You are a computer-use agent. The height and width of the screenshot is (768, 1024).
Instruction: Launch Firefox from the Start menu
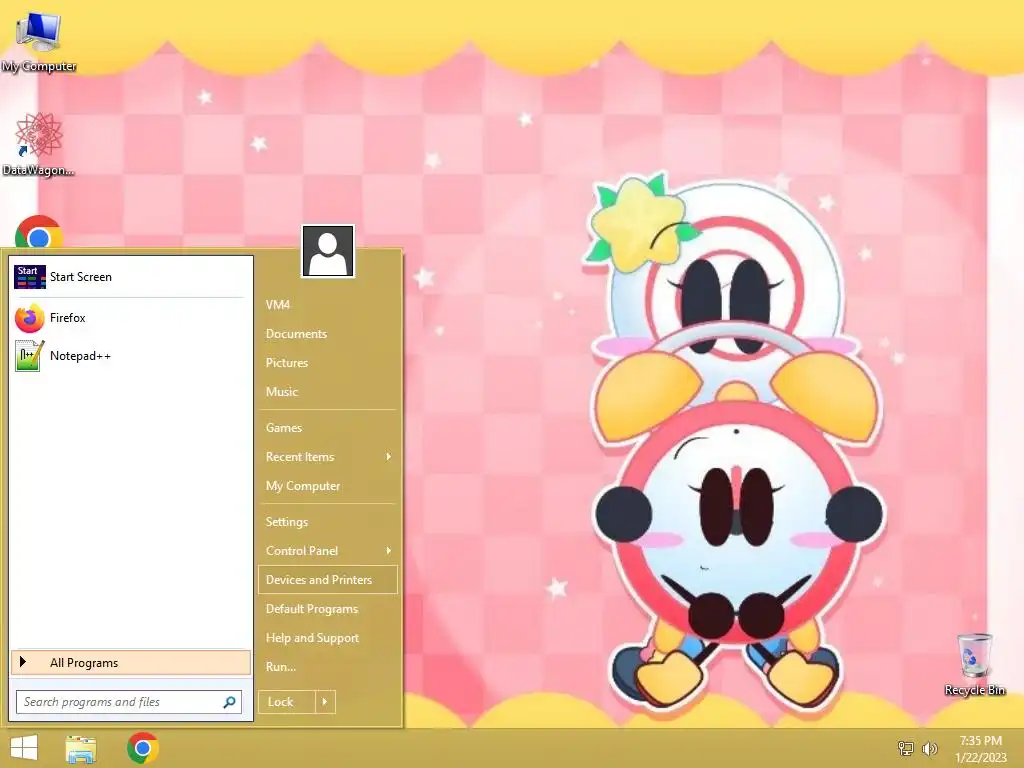pyautogui.click(x=131, y=318)
